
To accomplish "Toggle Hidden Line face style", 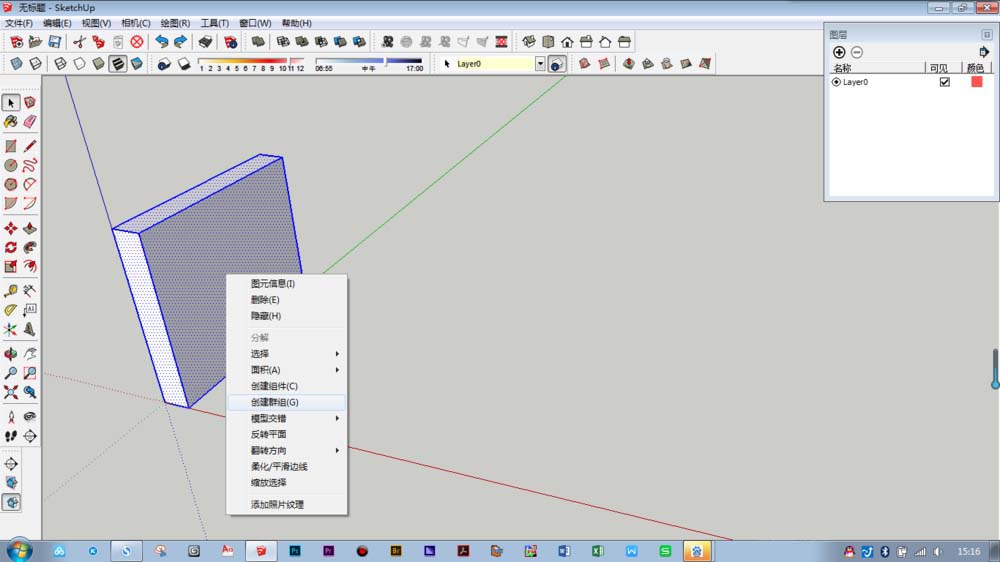I will point(79,64).
